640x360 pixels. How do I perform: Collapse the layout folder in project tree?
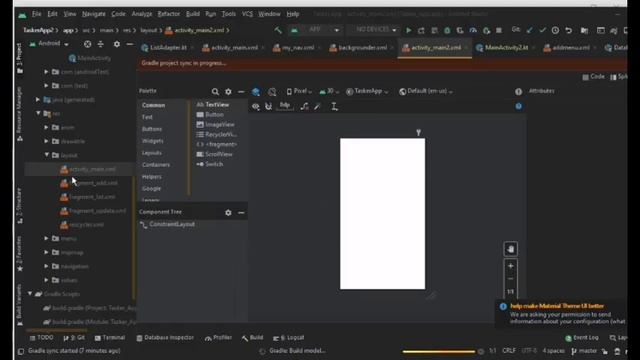click(47, 155)
